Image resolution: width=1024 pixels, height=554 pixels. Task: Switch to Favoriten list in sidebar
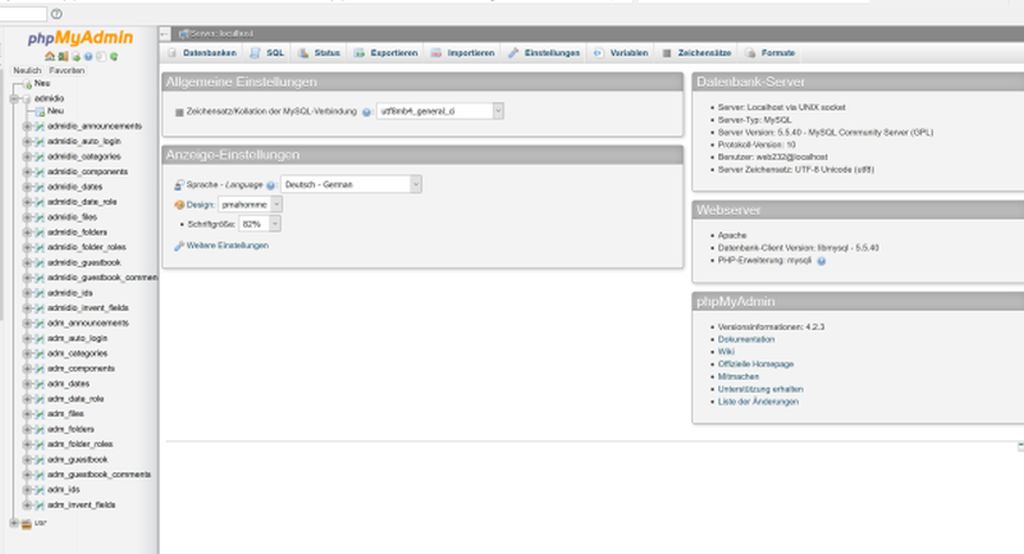coord(67,71)
